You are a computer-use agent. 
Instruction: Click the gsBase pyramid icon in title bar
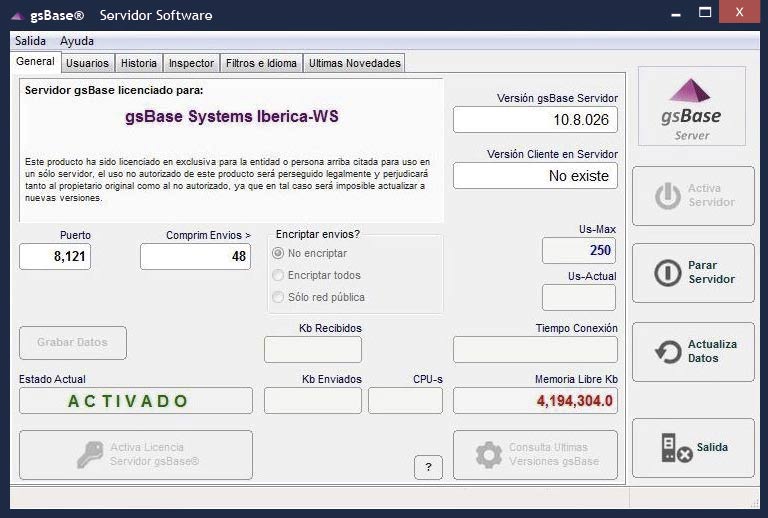point(17,16)
